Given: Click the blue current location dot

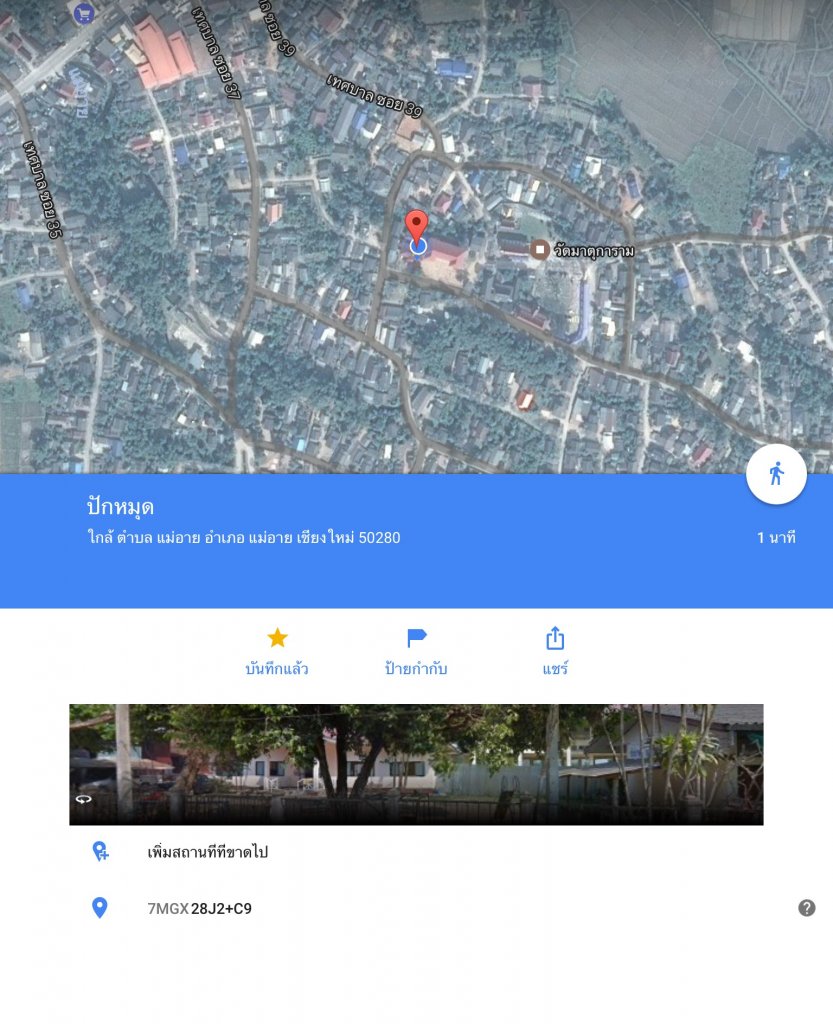Looking at the screenshot, I should [x=418, y=246].
